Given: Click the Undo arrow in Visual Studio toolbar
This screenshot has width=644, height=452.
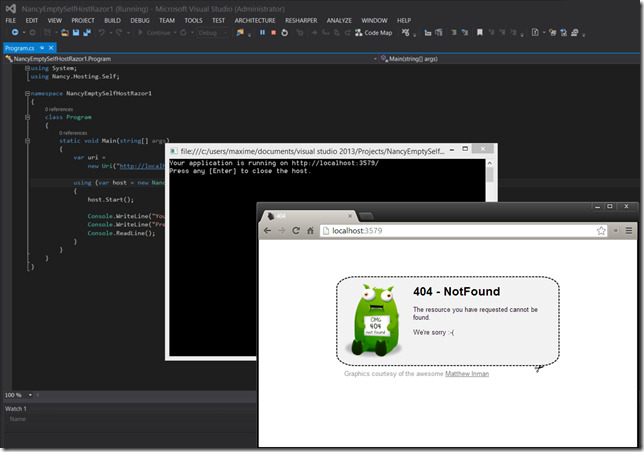Looking at the screenshot, I should pos(101,32).
